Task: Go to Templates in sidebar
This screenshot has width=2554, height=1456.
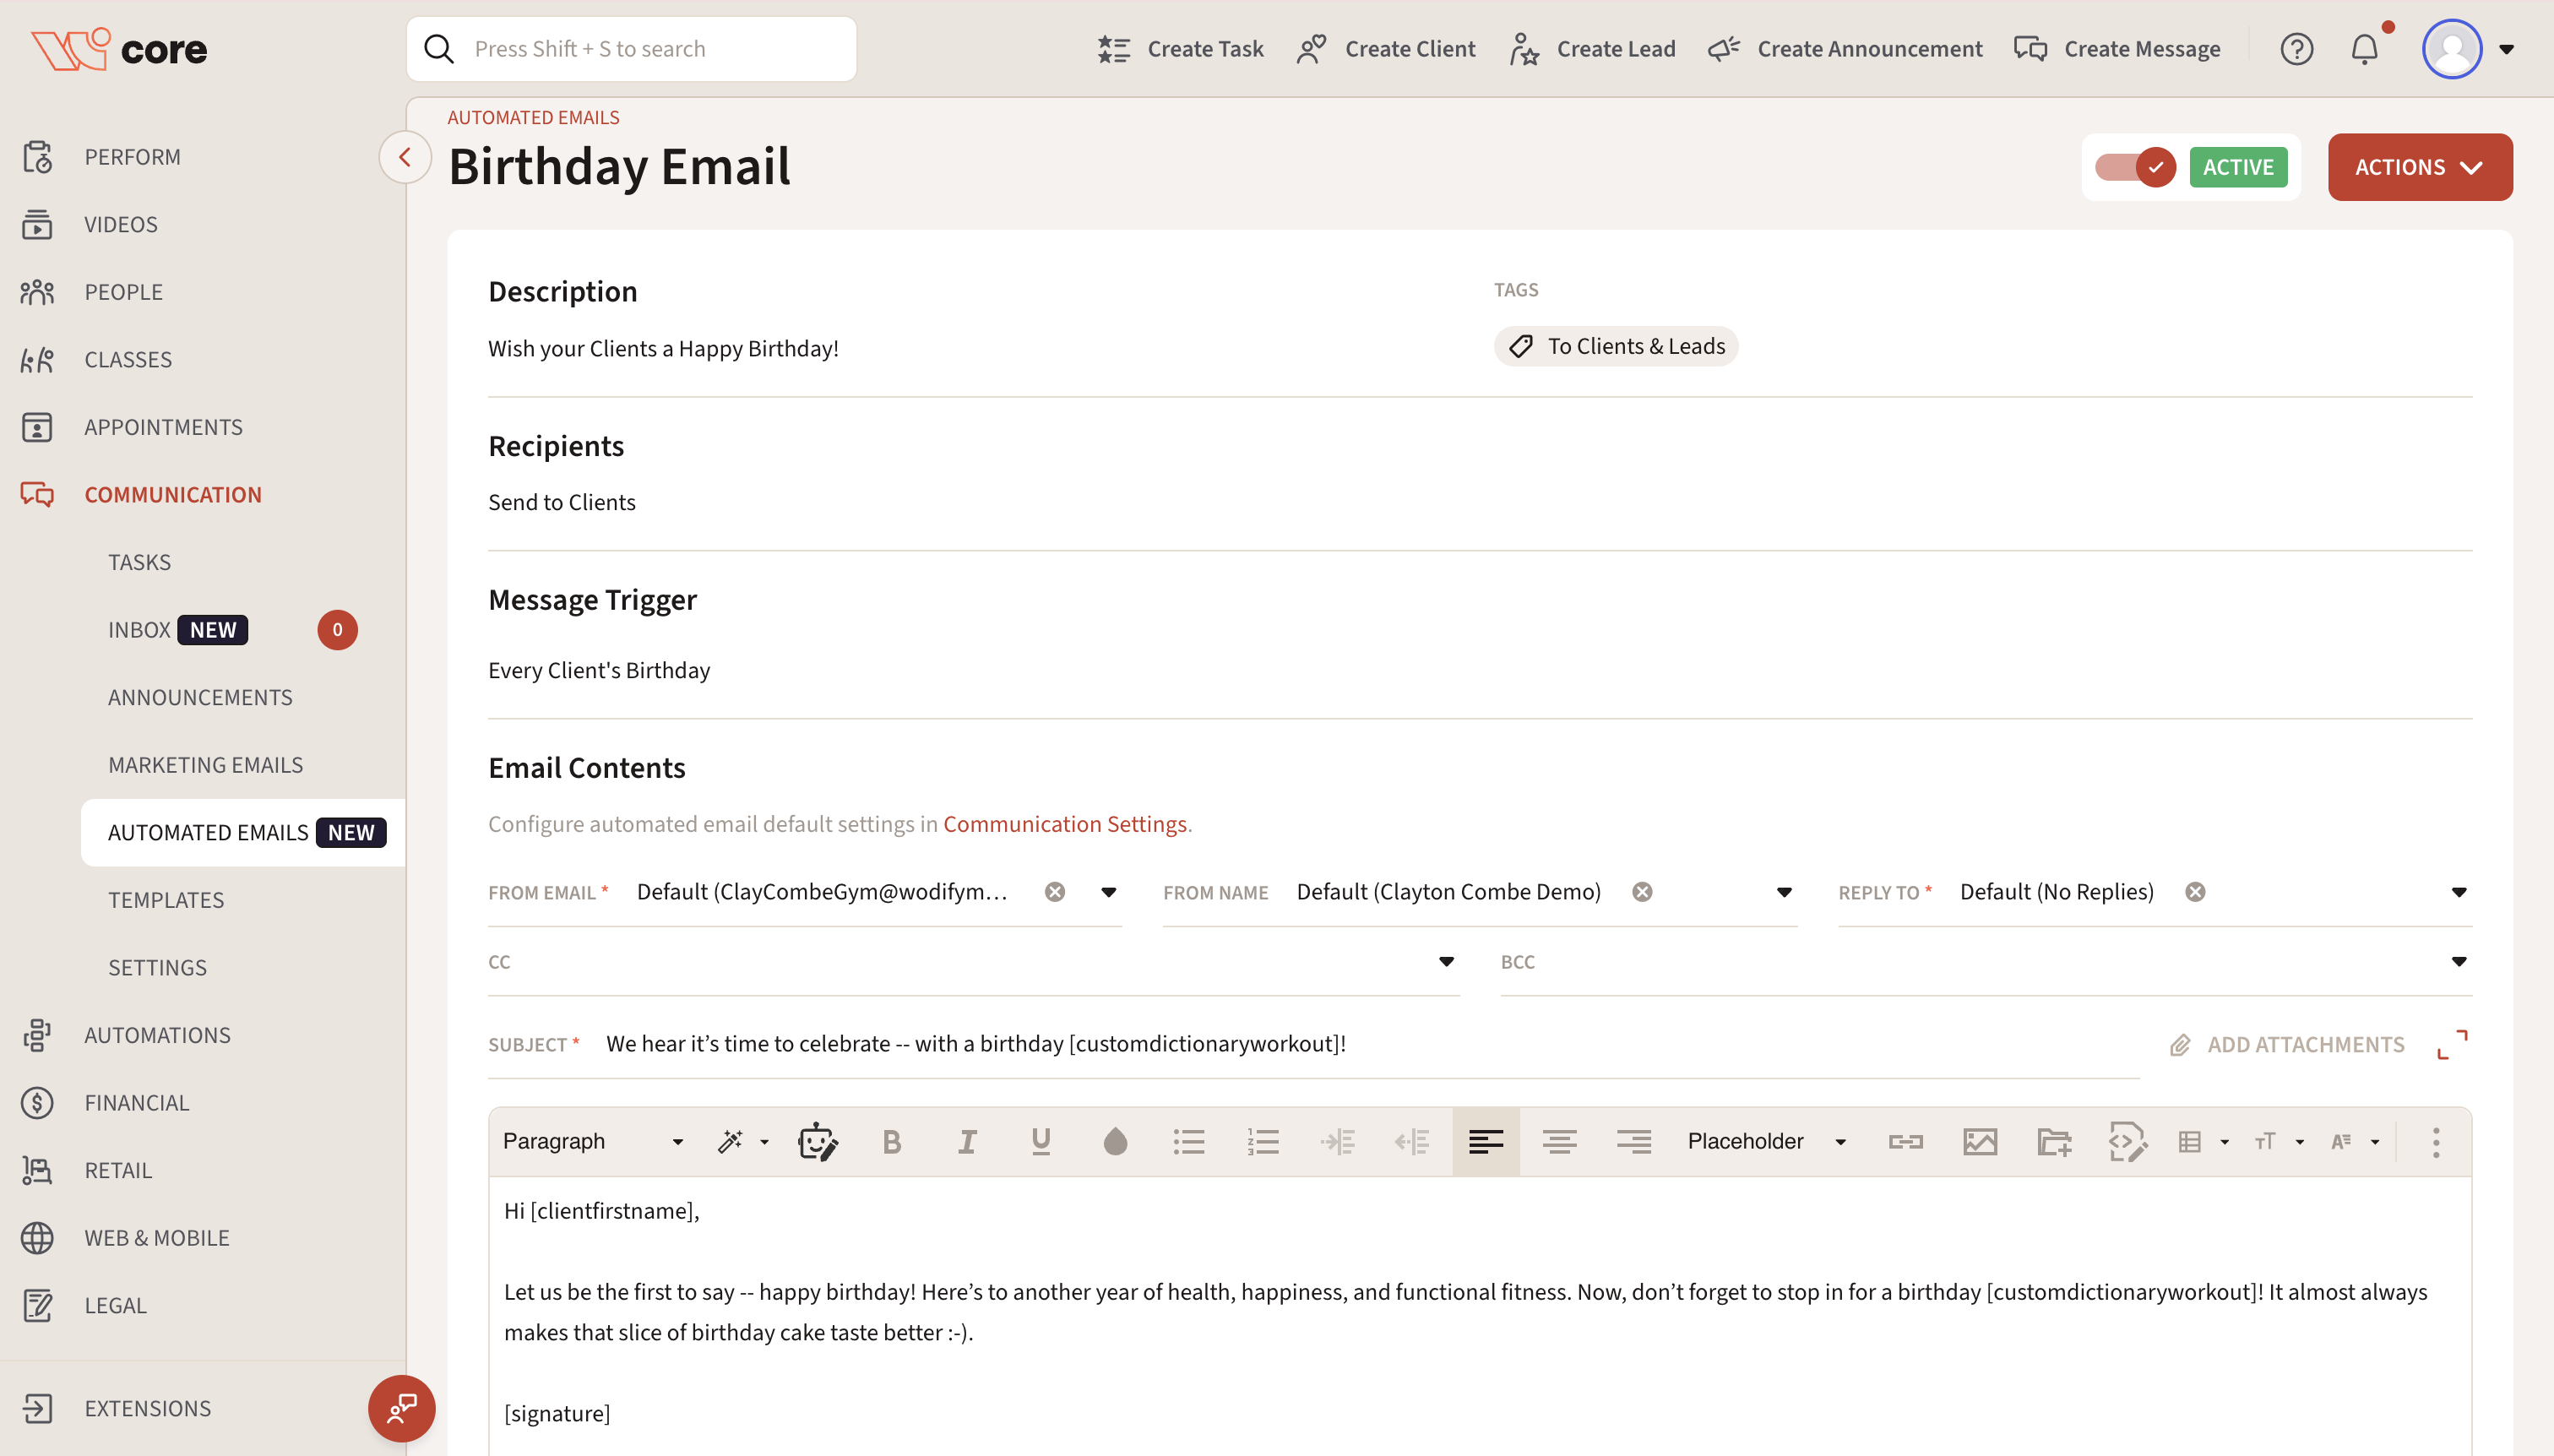Action: click(x=166, y=900)
